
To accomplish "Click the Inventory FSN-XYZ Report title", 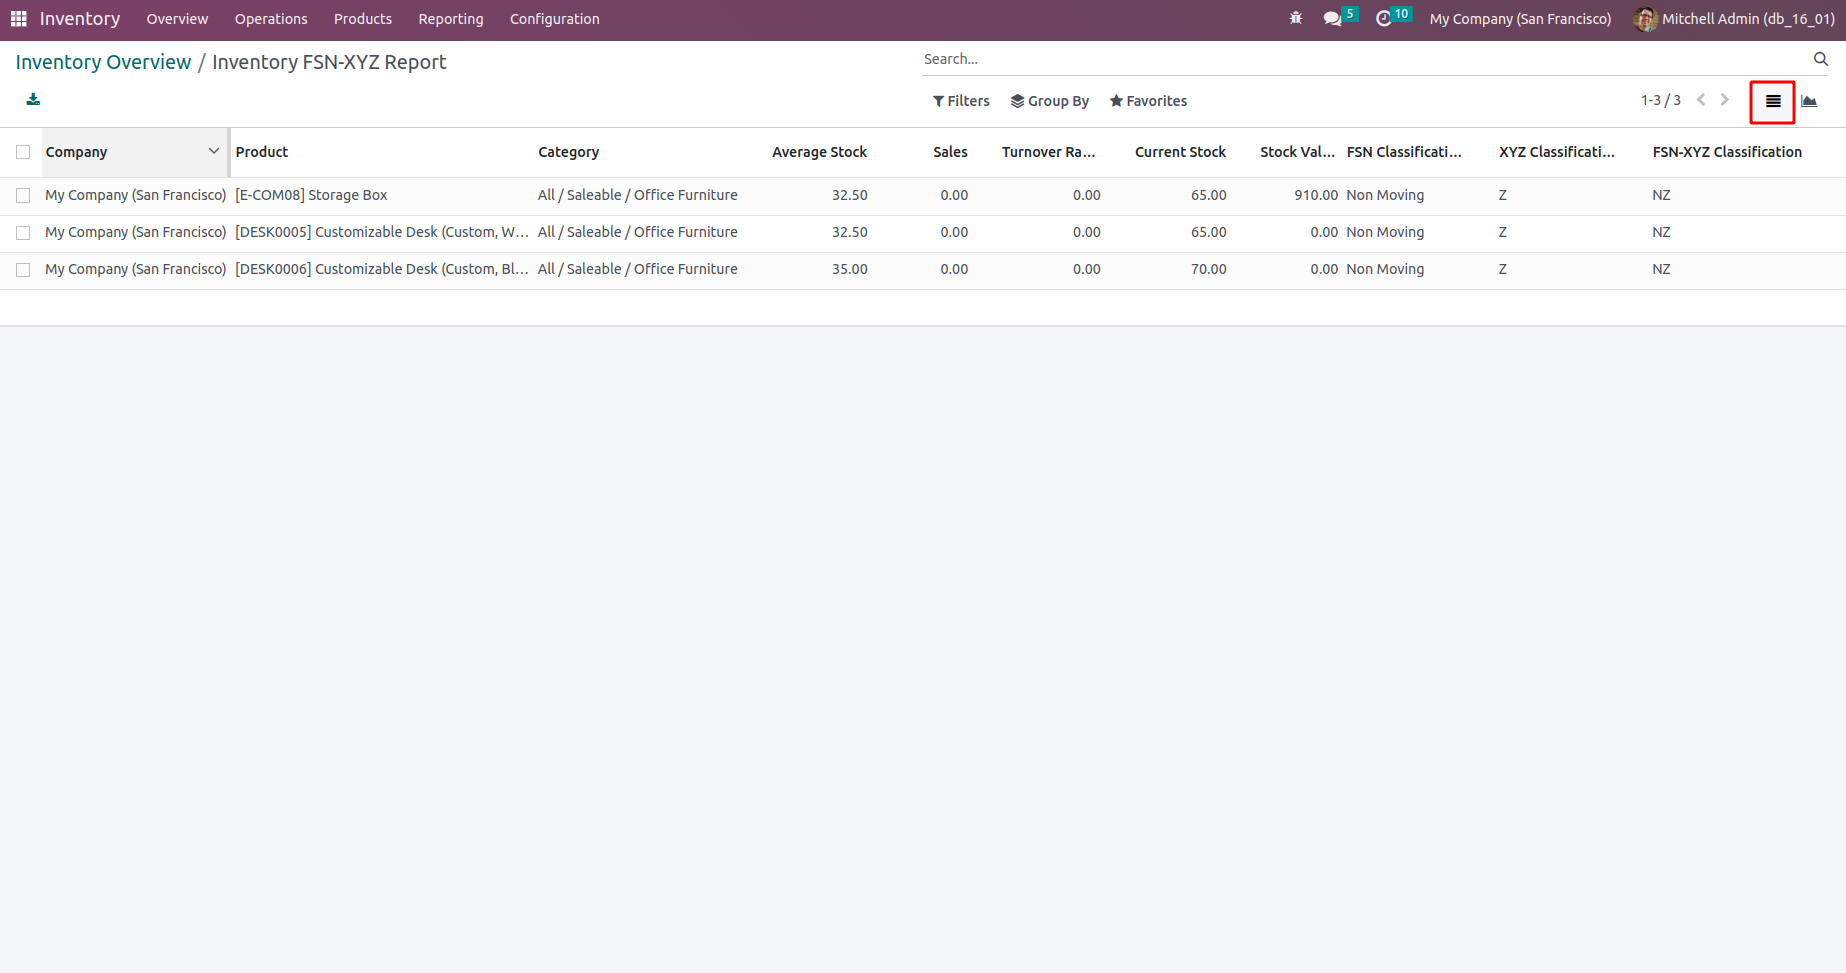I will click(x=329, y=62).
